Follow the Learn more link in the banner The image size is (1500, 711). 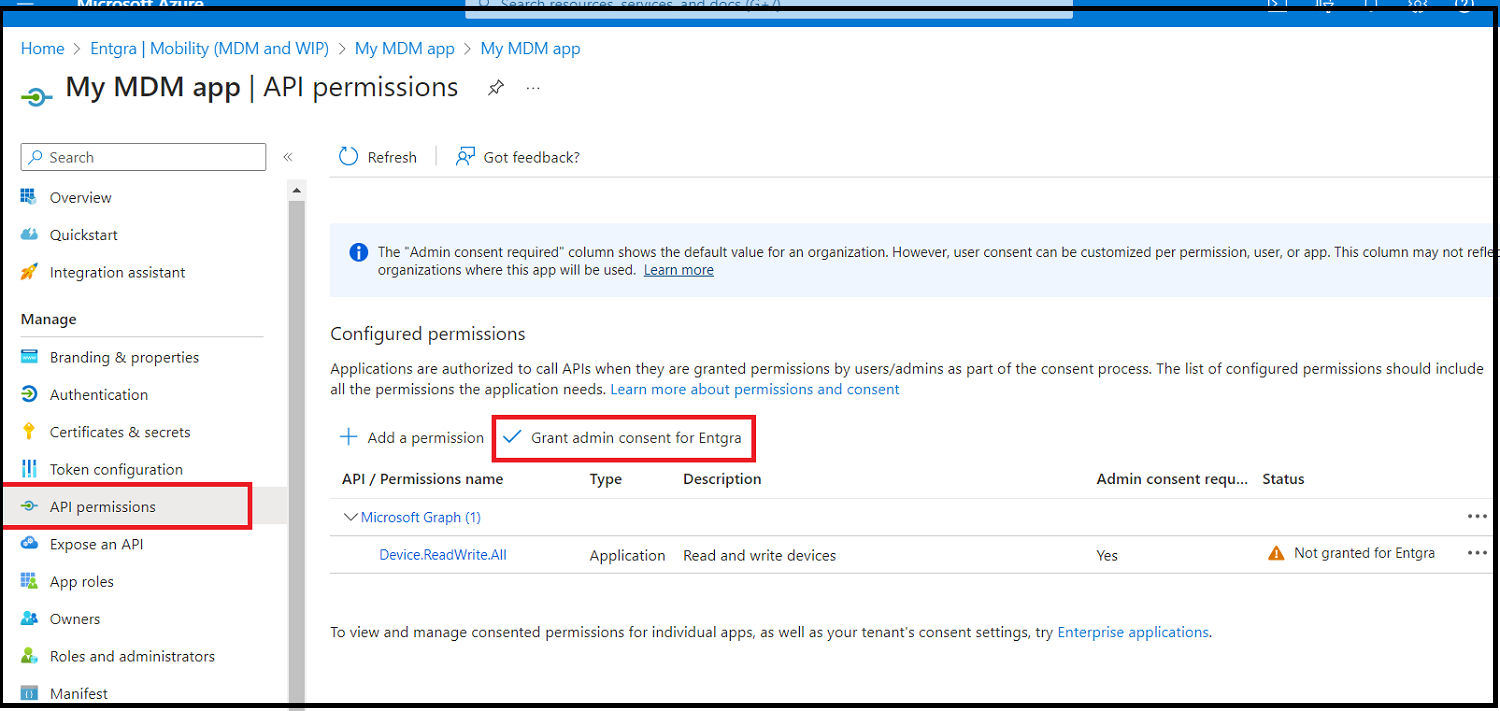[x=679, y=270]
